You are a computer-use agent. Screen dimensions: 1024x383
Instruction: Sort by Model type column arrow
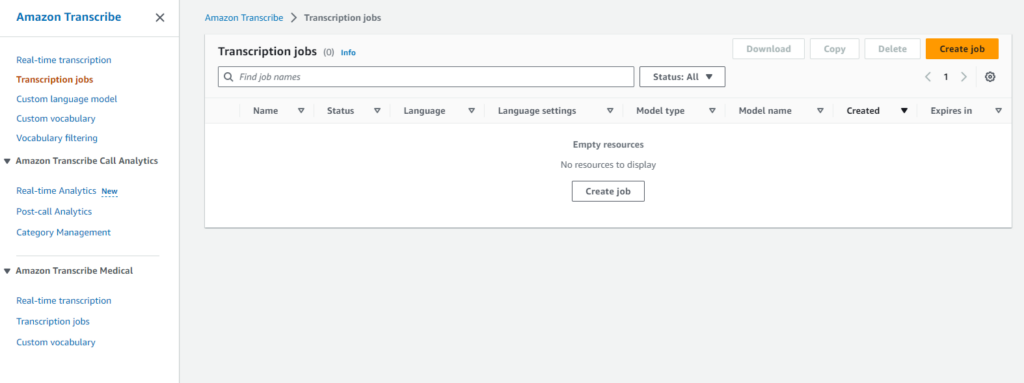712,111
